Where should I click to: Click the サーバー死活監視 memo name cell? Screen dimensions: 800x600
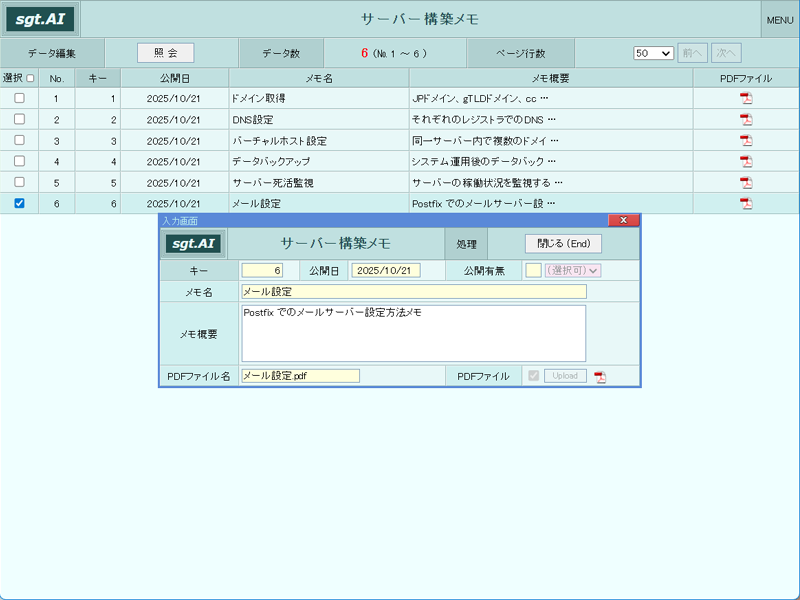tap(319, 183)
